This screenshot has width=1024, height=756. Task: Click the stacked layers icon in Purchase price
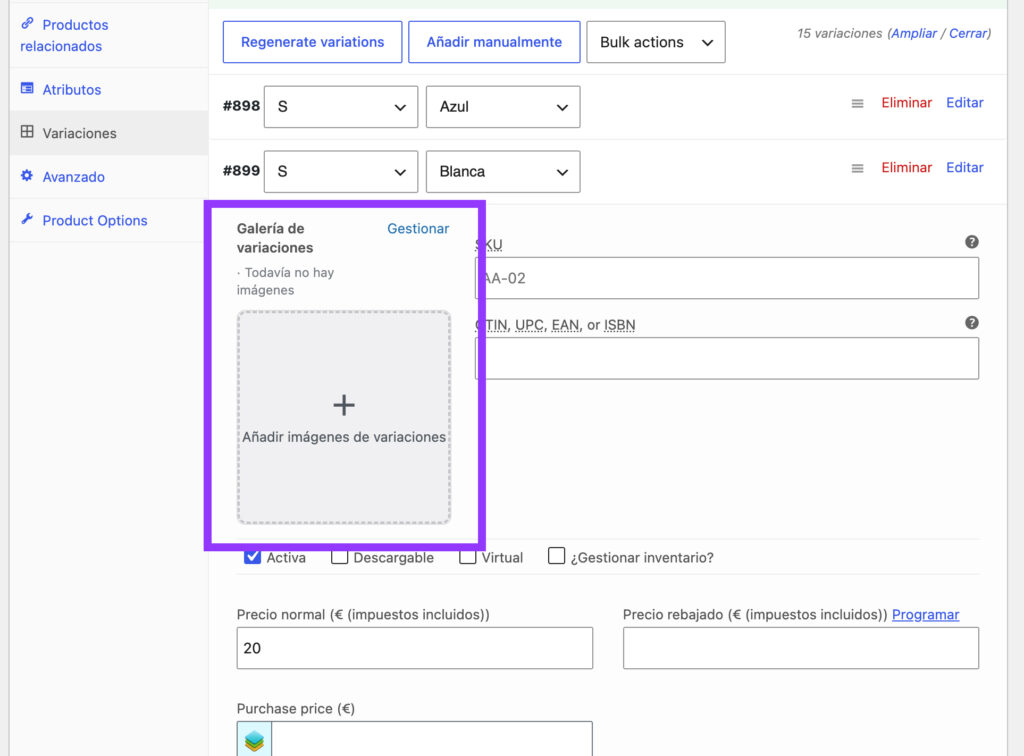pyautogui.click(x=254, y=740)
